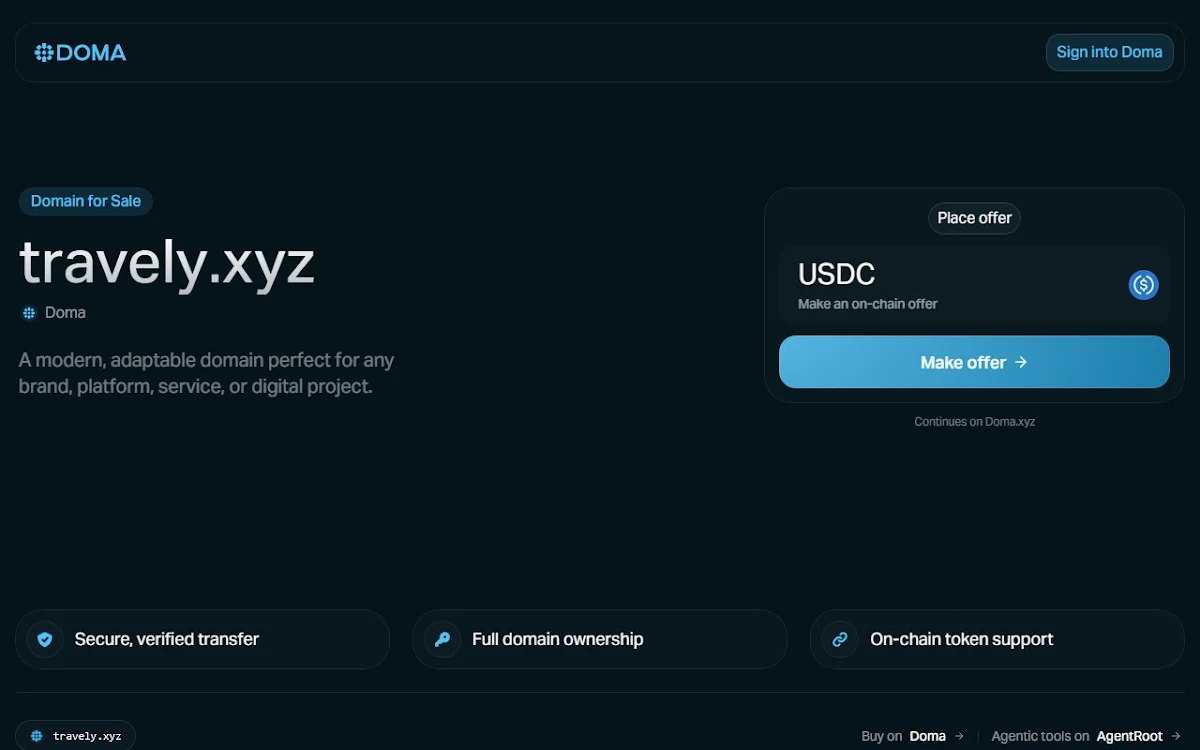The image size is (1200, 750).
Task: Open Agentic tools on AgentRoot link
Action: coord(1086,736)
